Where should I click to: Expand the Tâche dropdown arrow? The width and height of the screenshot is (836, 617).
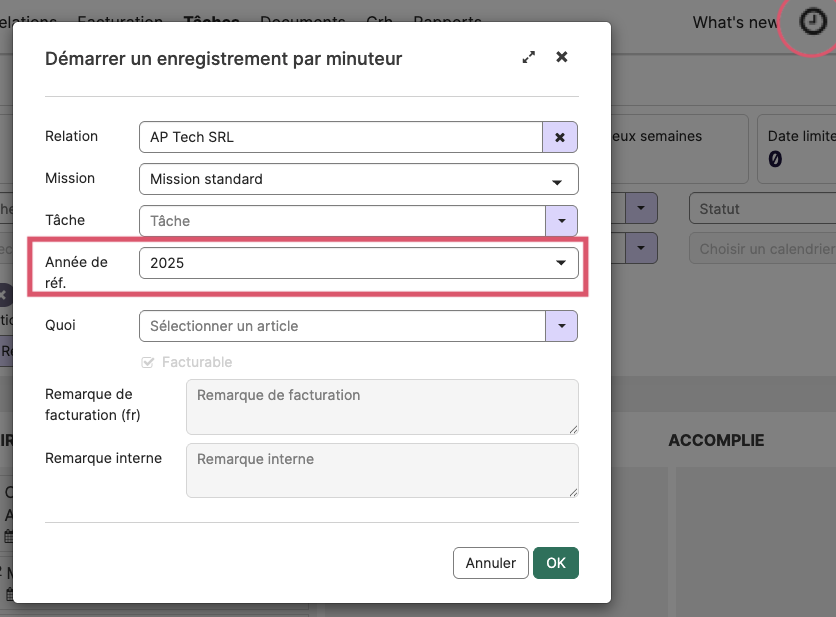(x=561, y=221)
